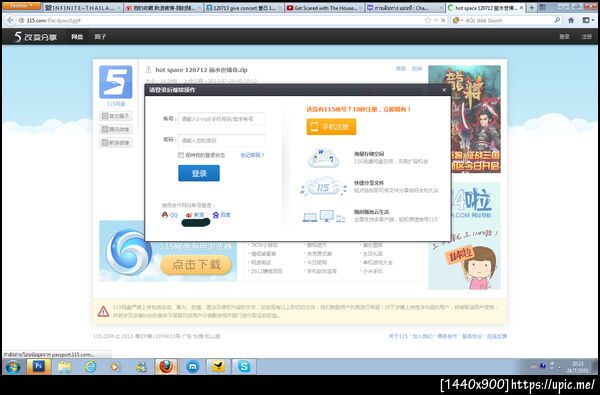Viewport: 600px width, 395px height.
Task: Open the 圈子 header menu item
Action: [x=100, y=37]
